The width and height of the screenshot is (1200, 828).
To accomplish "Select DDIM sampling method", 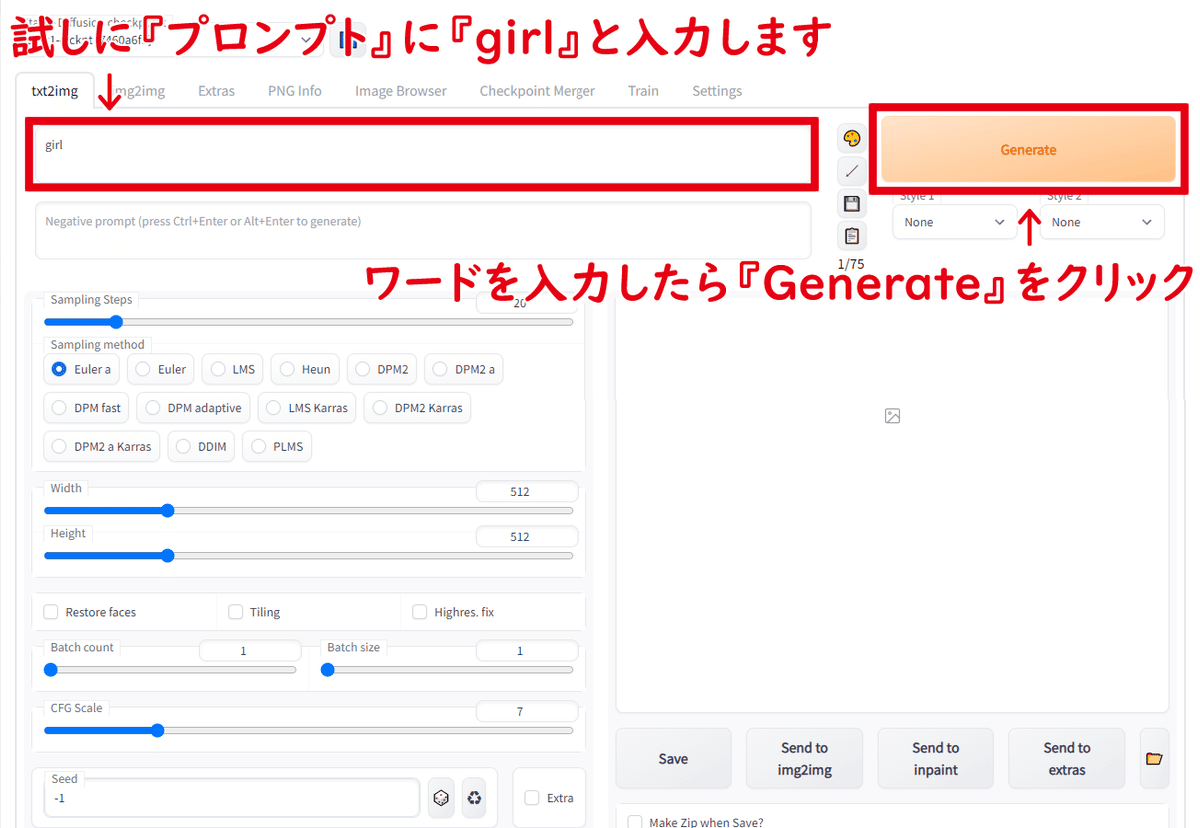I will pos(201,446).
